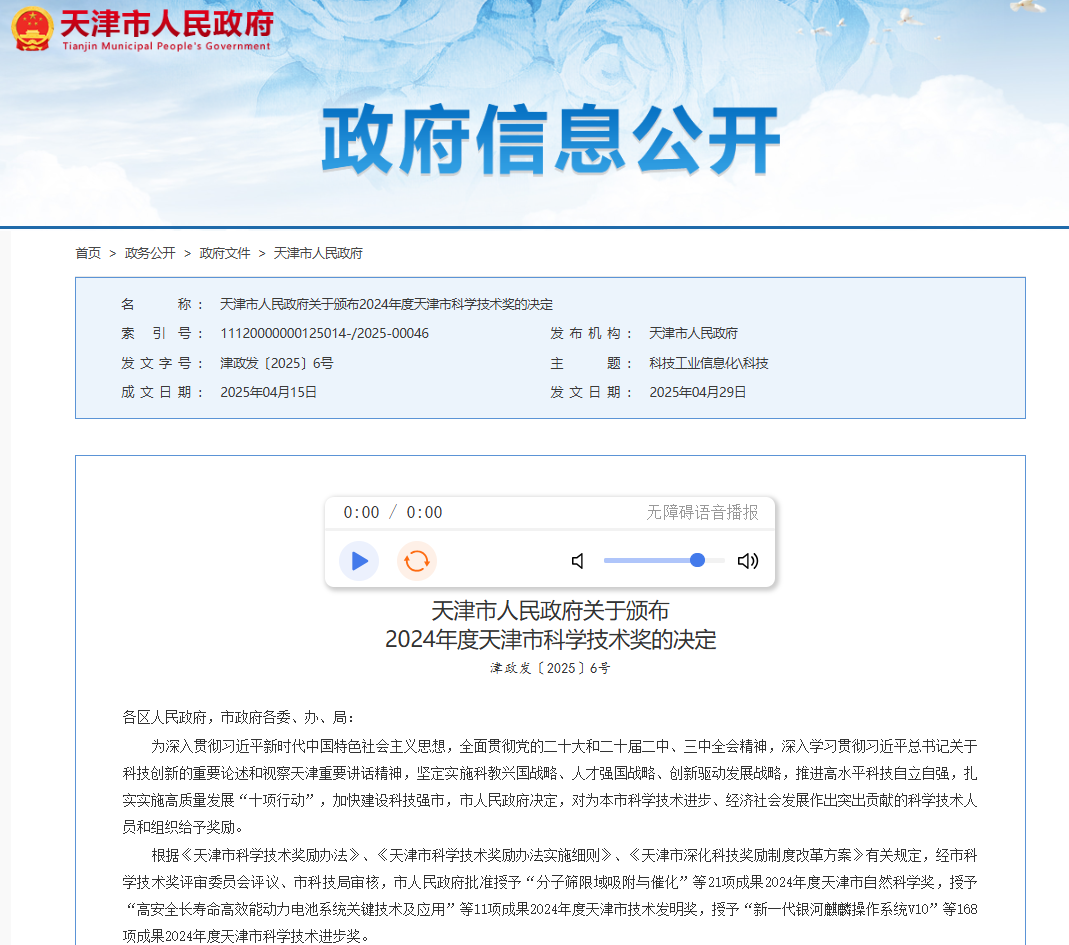Click the 天津市人民政府 breadcrumb entry
Screen dimensions: 1069x945
[318, 253]
